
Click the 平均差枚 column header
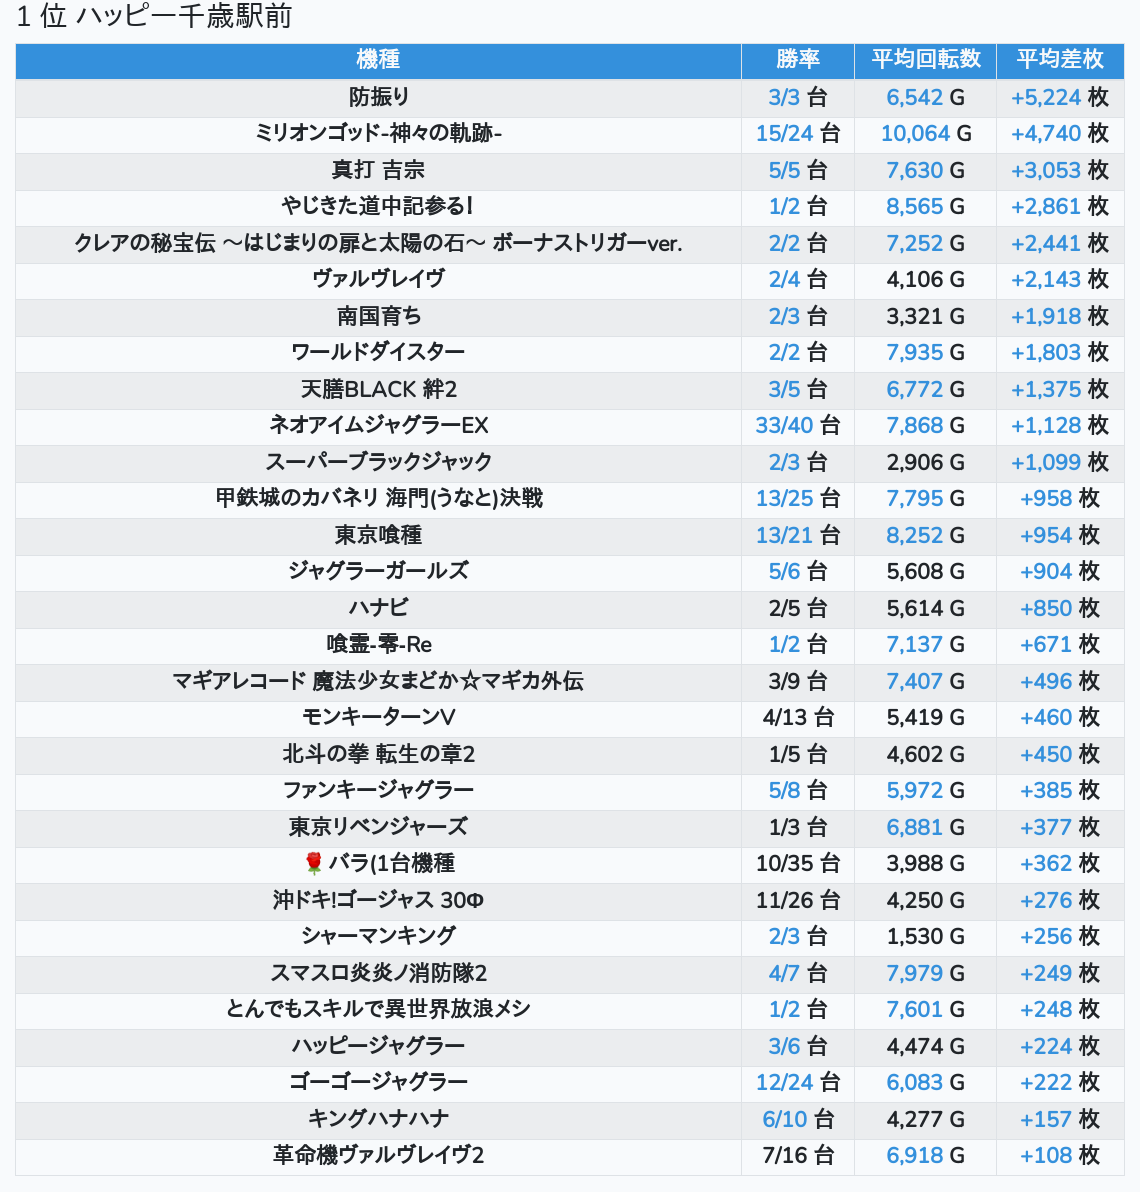coord(1060,59)
